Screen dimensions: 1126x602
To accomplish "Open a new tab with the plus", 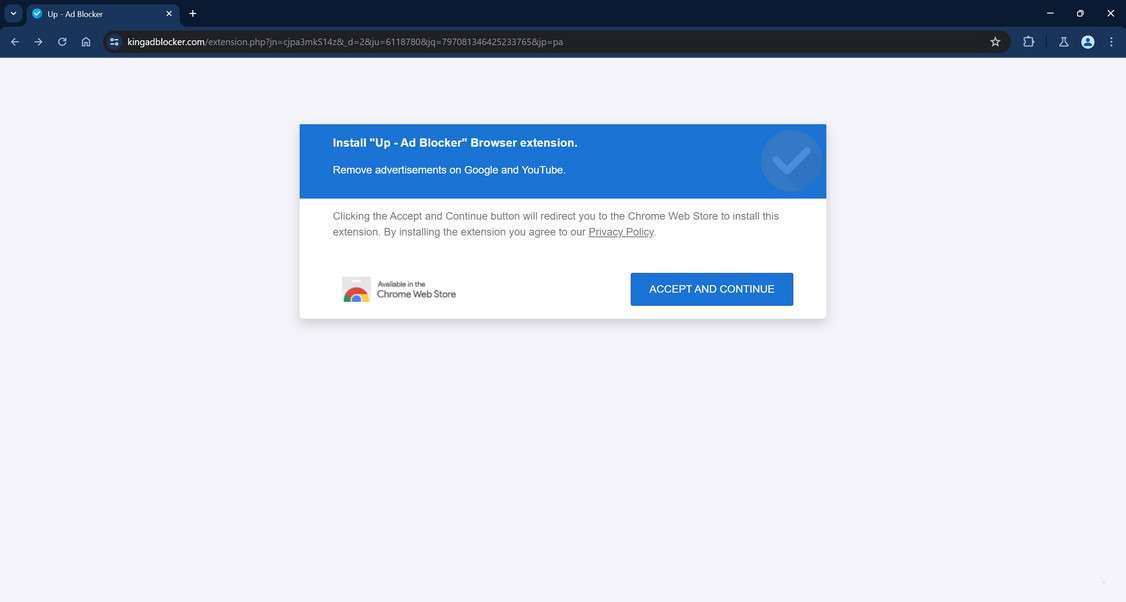I will tap(192, 13).
